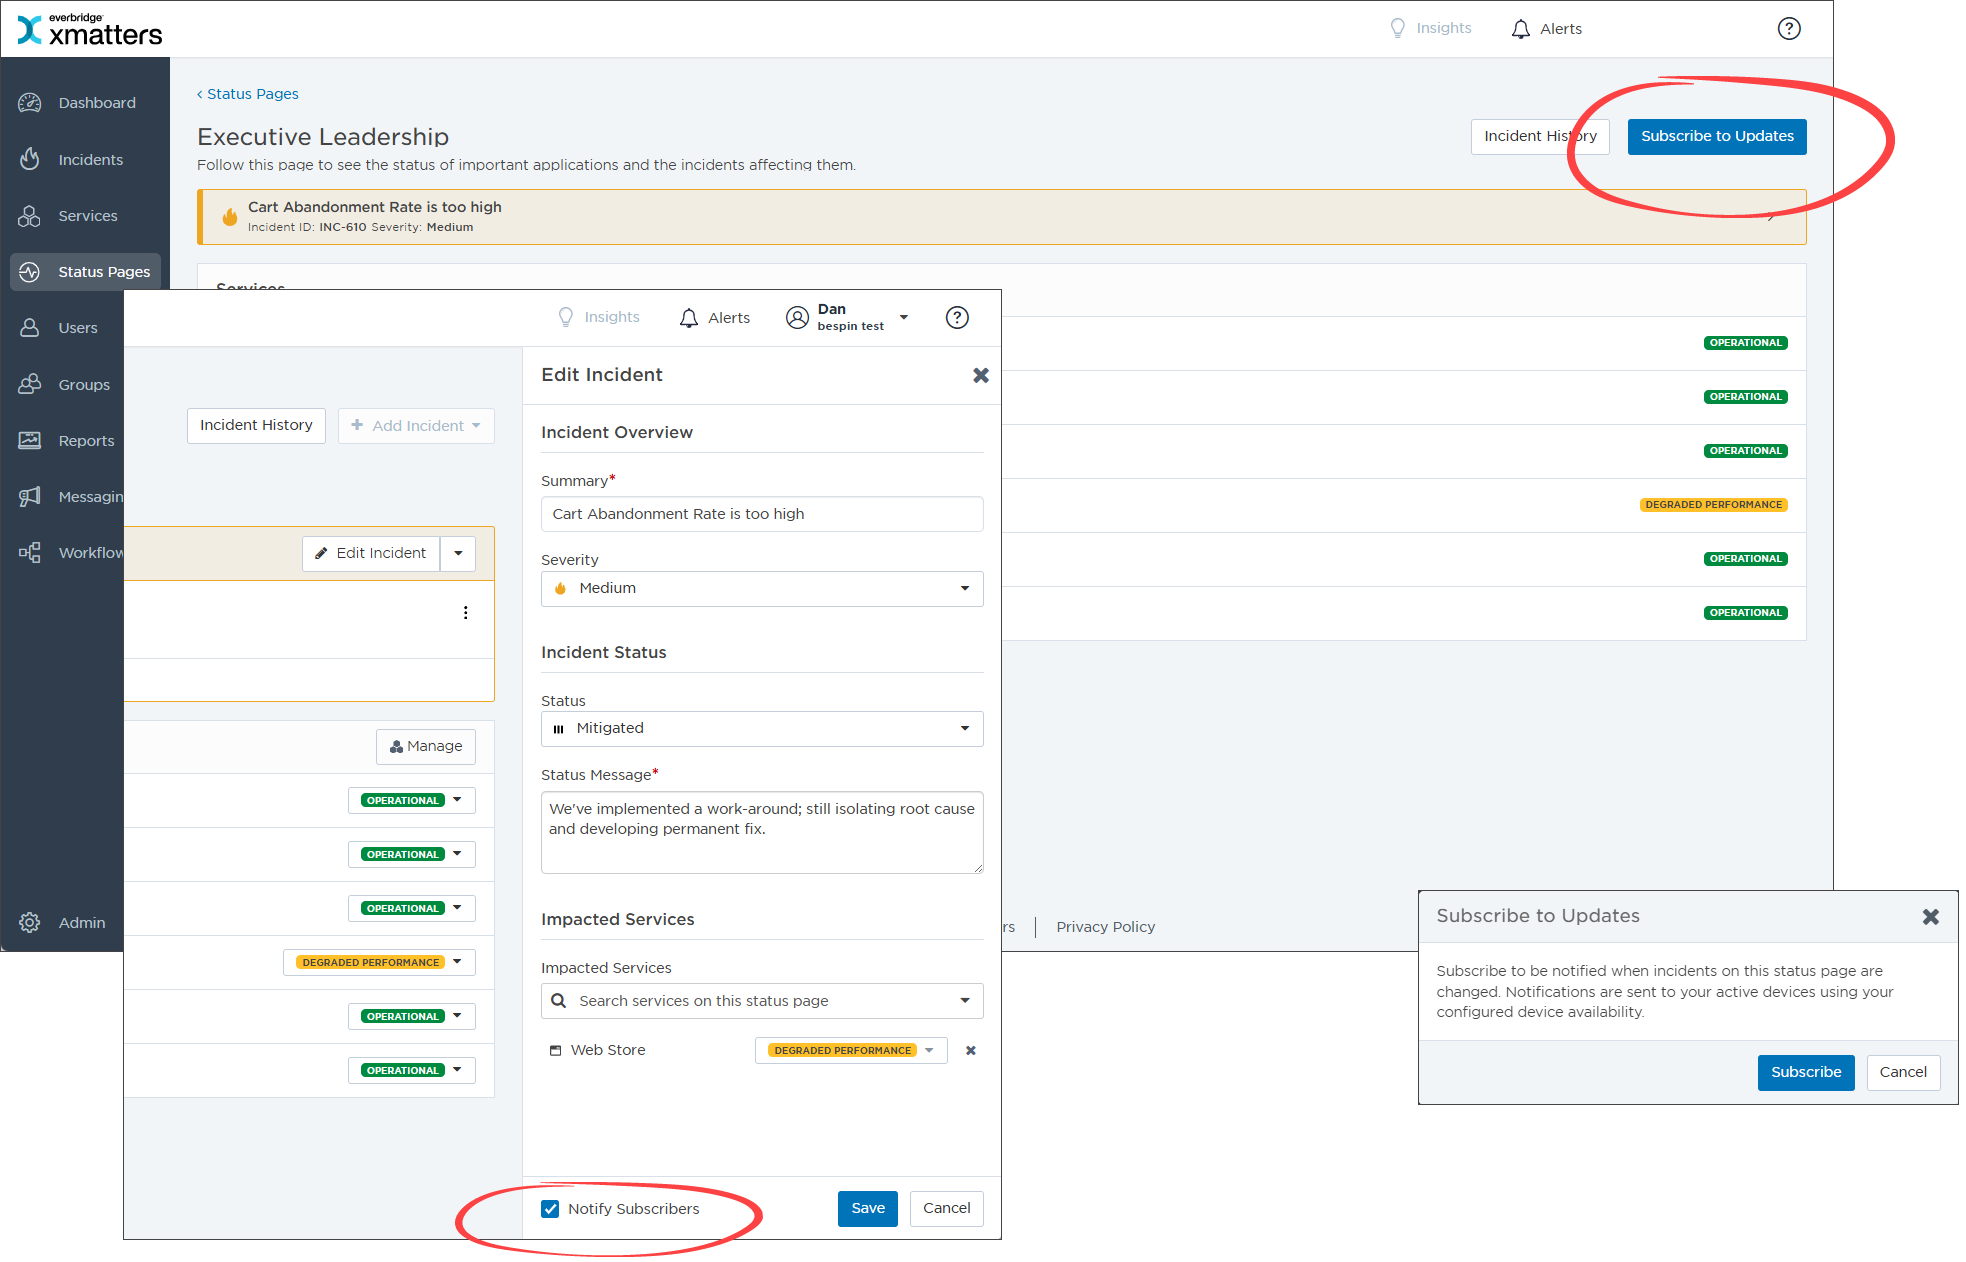The image size is (1966, 1262).
Task: Click the Summary text field
Action: point(762,514)
